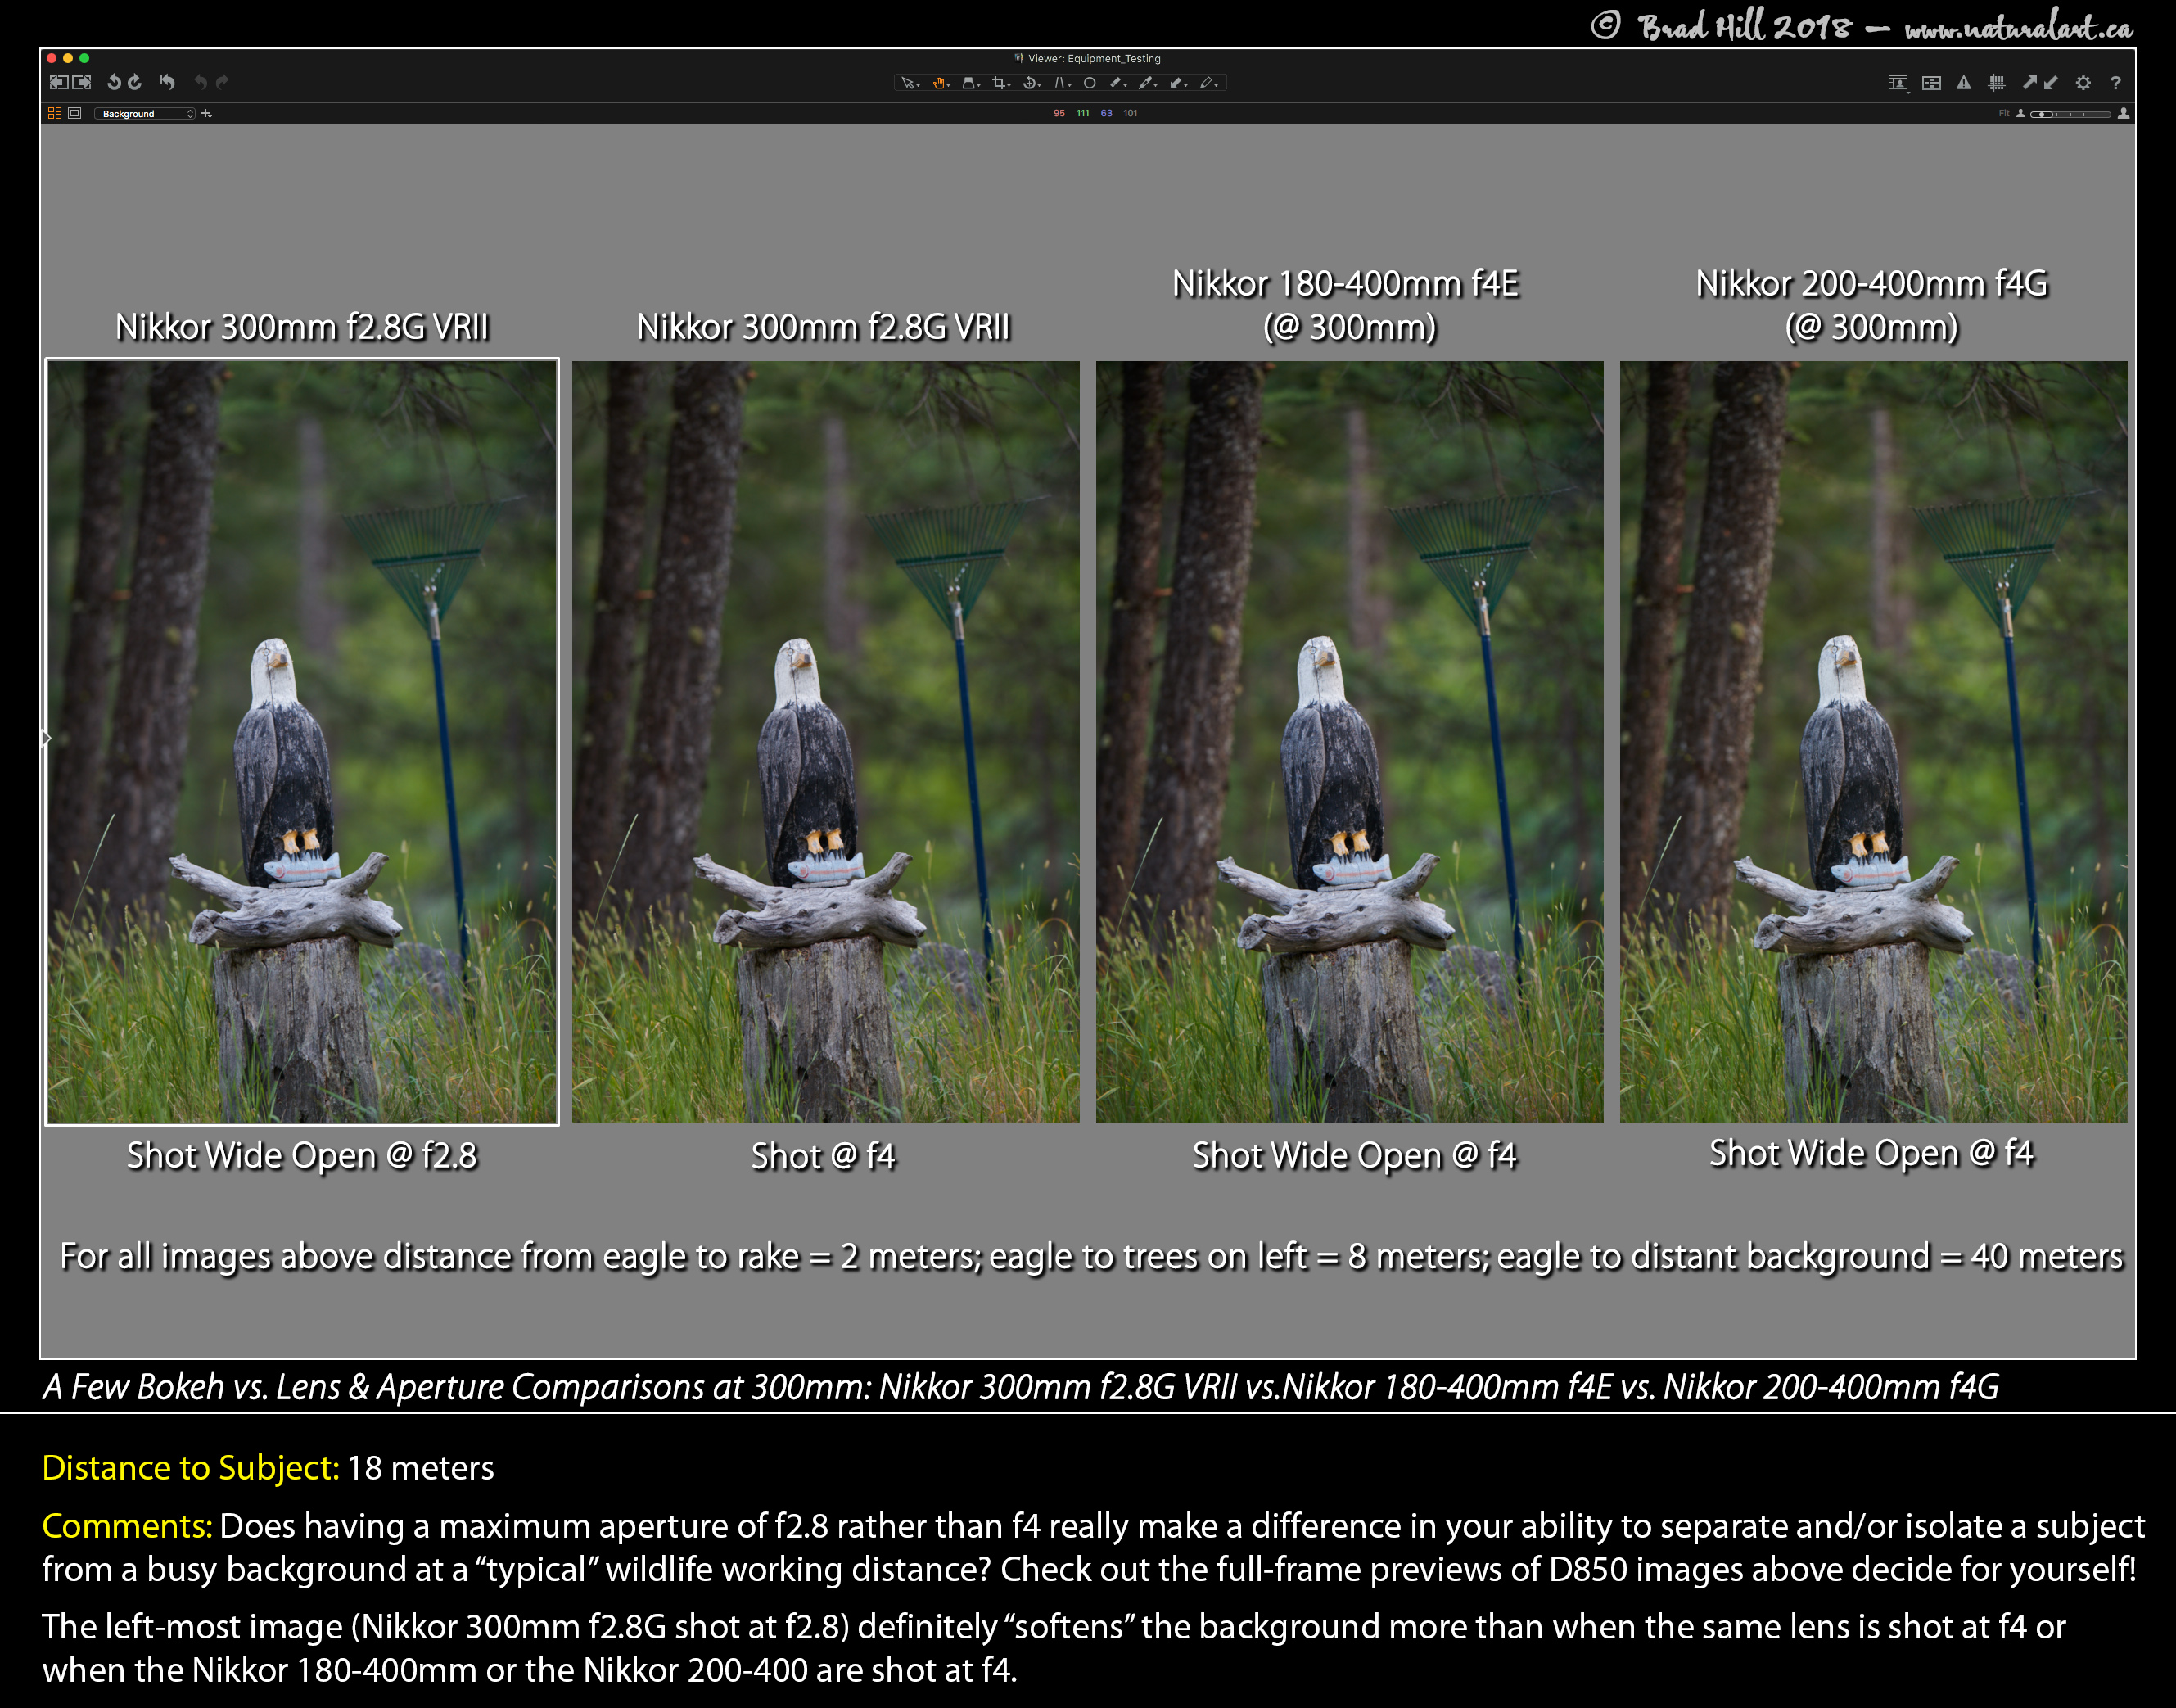
Task: Rotate the image clockwise
Action: pyautogui.click(x=134, y=82)
